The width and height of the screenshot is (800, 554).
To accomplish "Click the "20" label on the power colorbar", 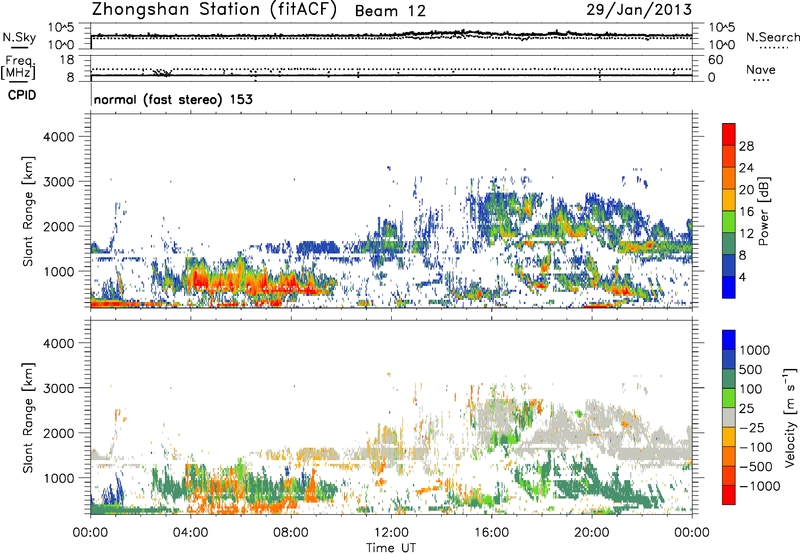I will 746,190.
